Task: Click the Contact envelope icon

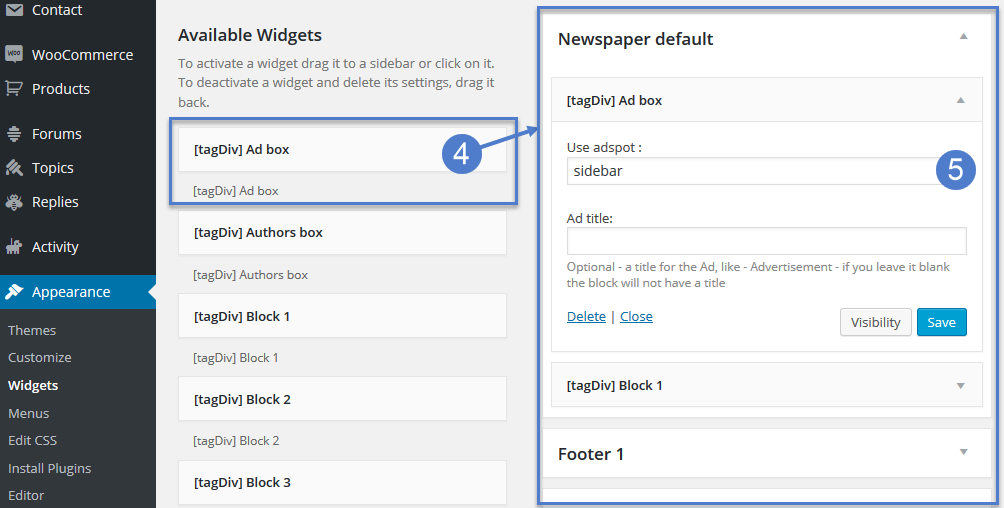Action: 14,10
